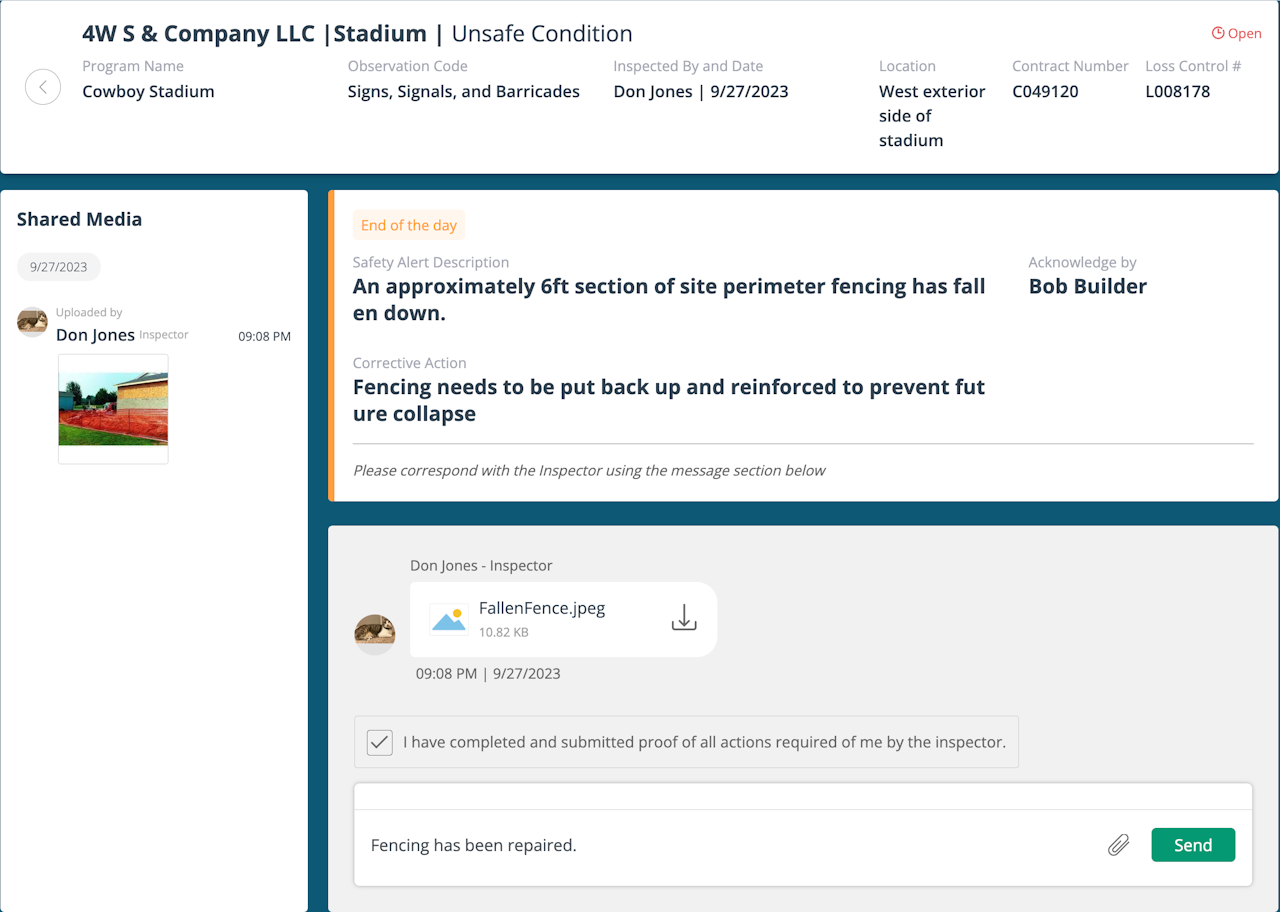
Task: Go back using the circled arrow button
Action: pyautogui.click(x=43, y=86)
